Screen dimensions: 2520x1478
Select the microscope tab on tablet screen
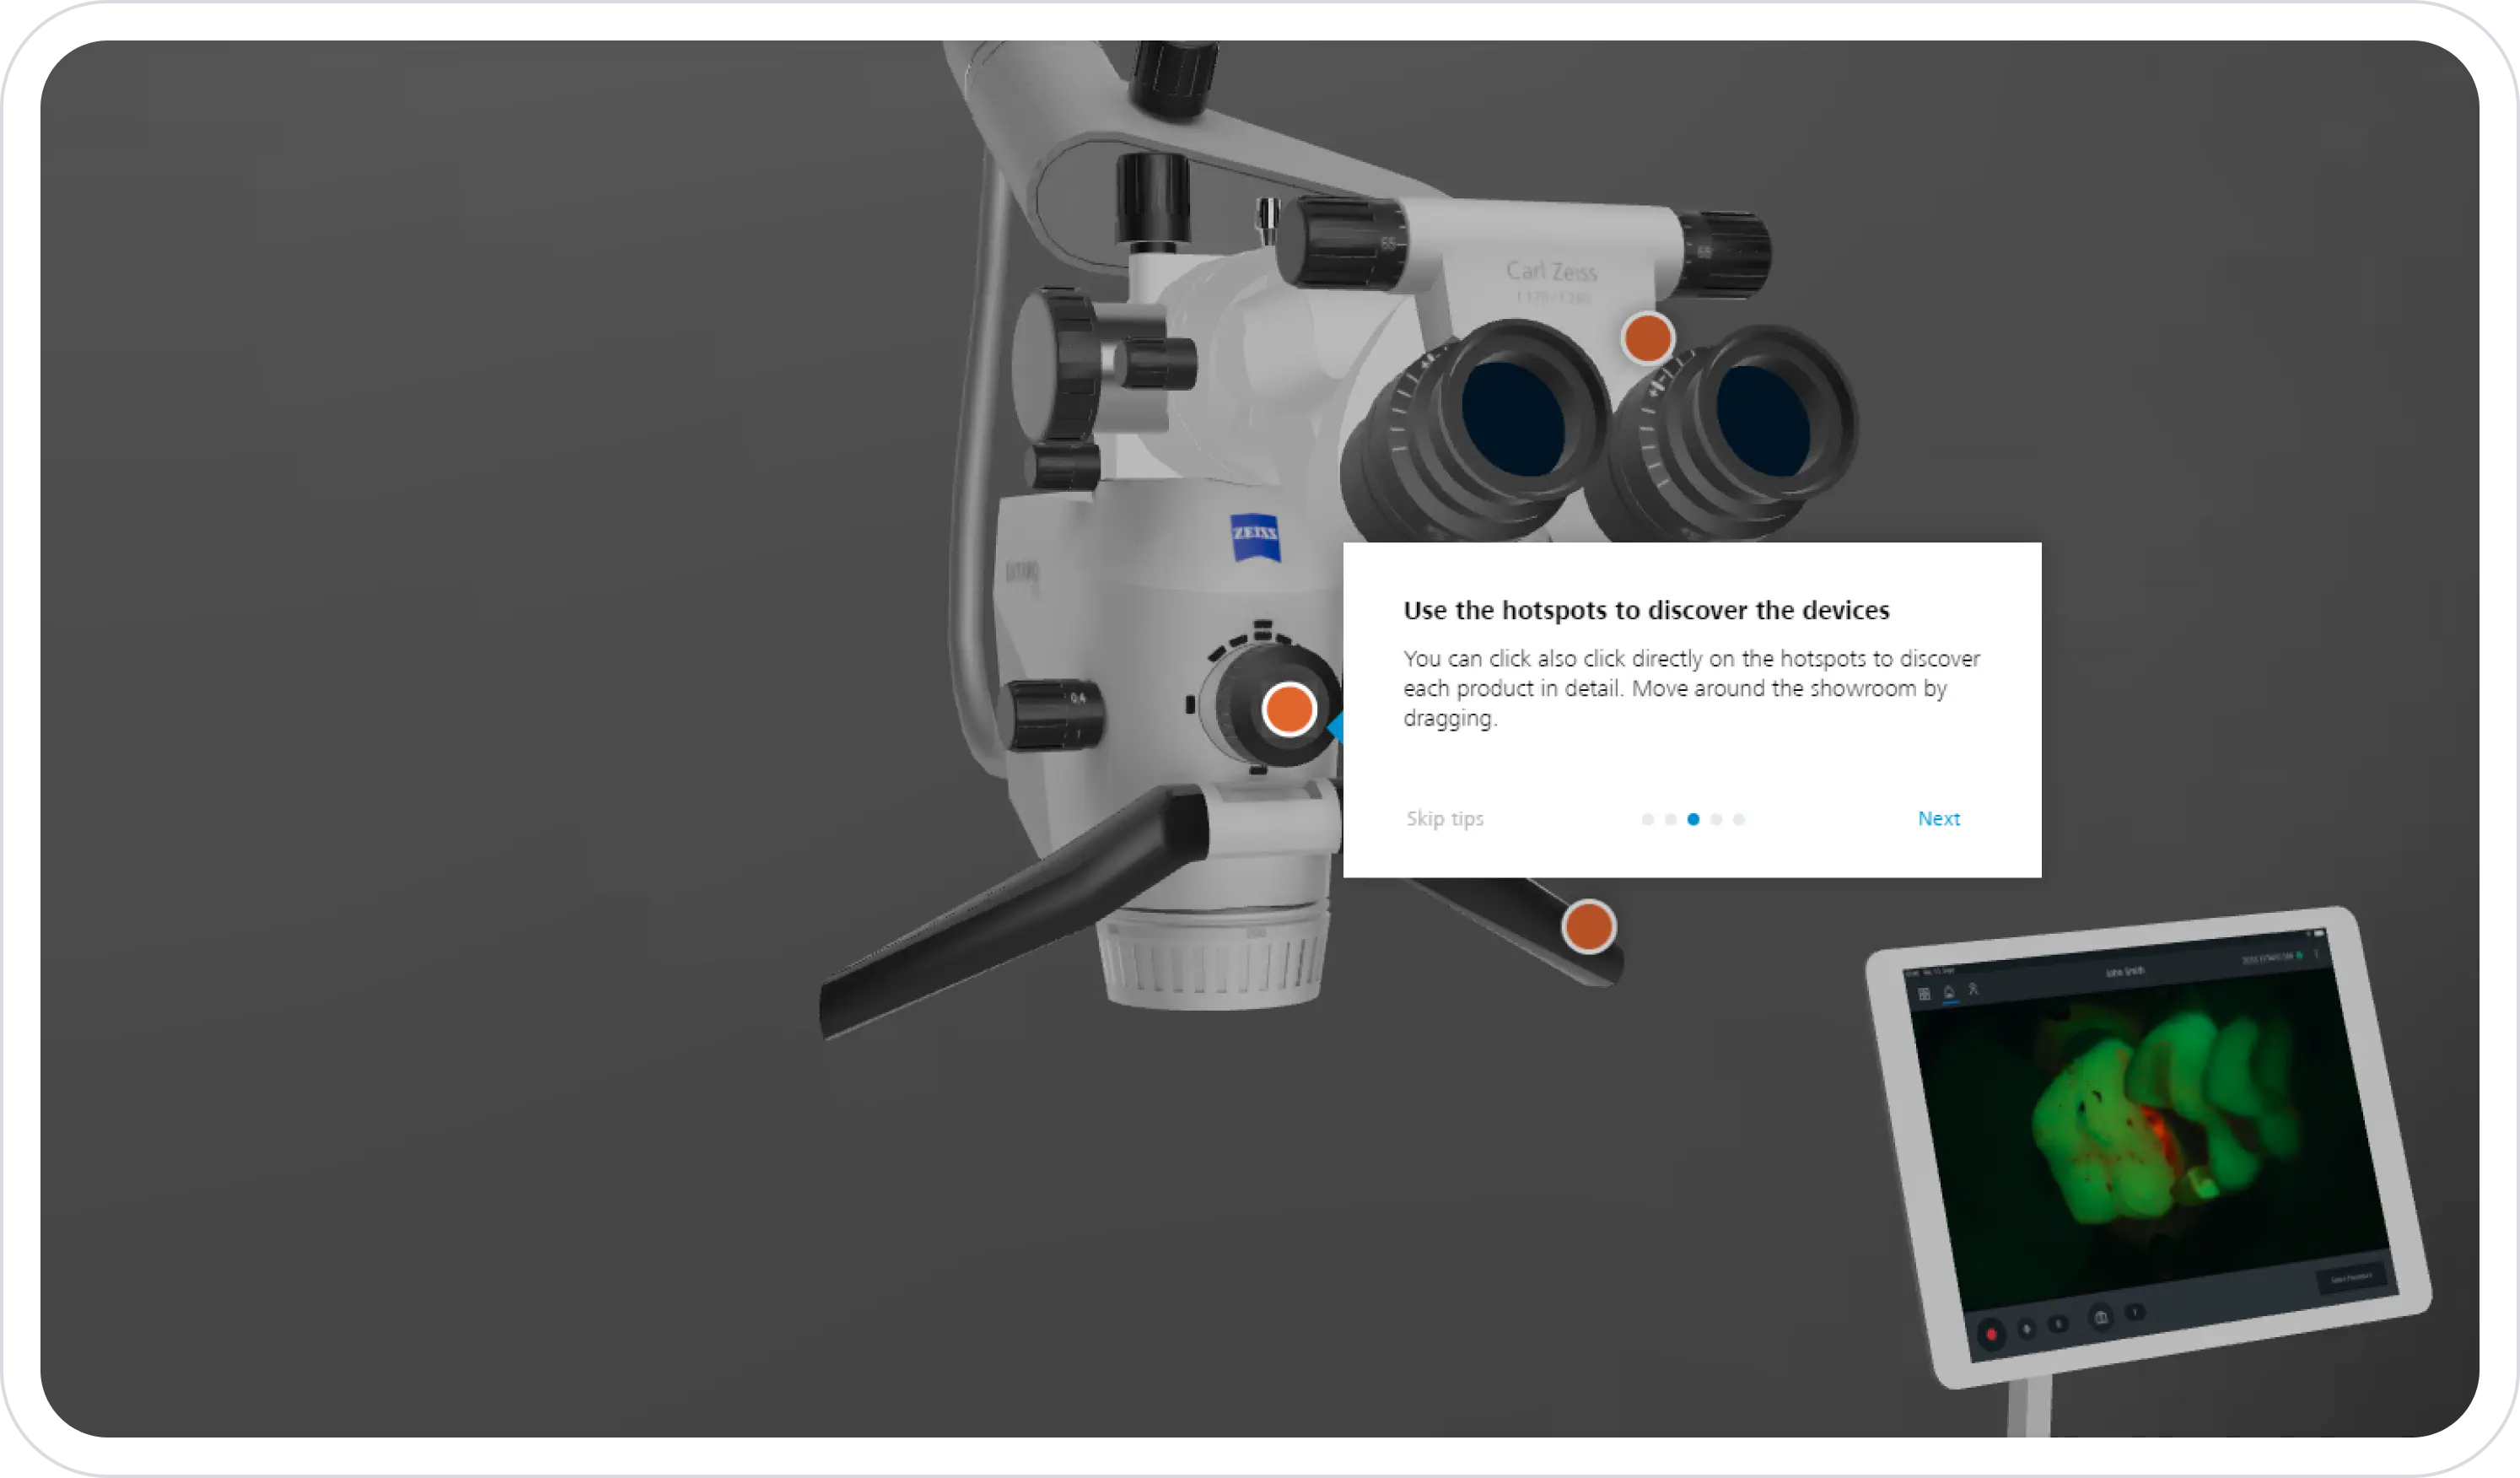(1949, 992)
